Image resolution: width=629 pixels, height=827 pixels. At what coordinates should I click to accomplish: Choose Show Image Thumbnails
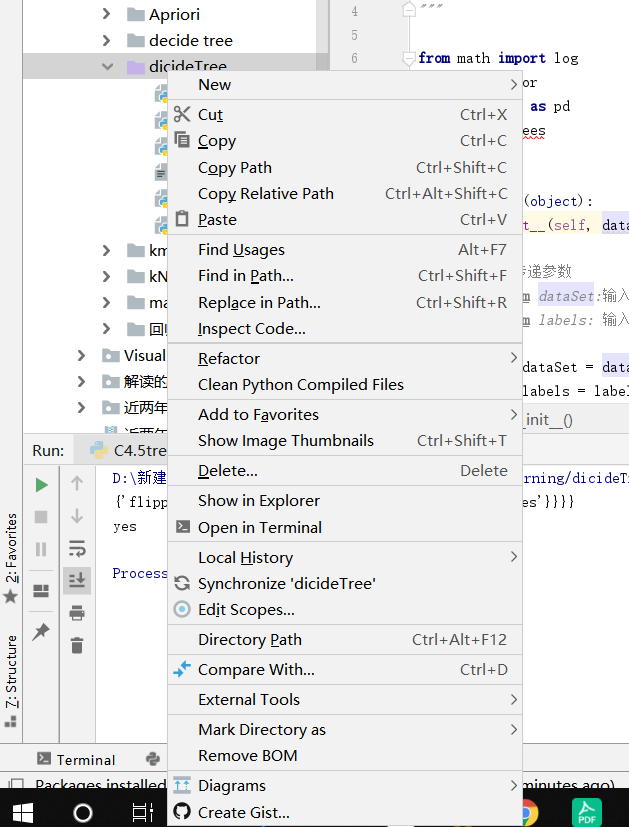point(345,440)
